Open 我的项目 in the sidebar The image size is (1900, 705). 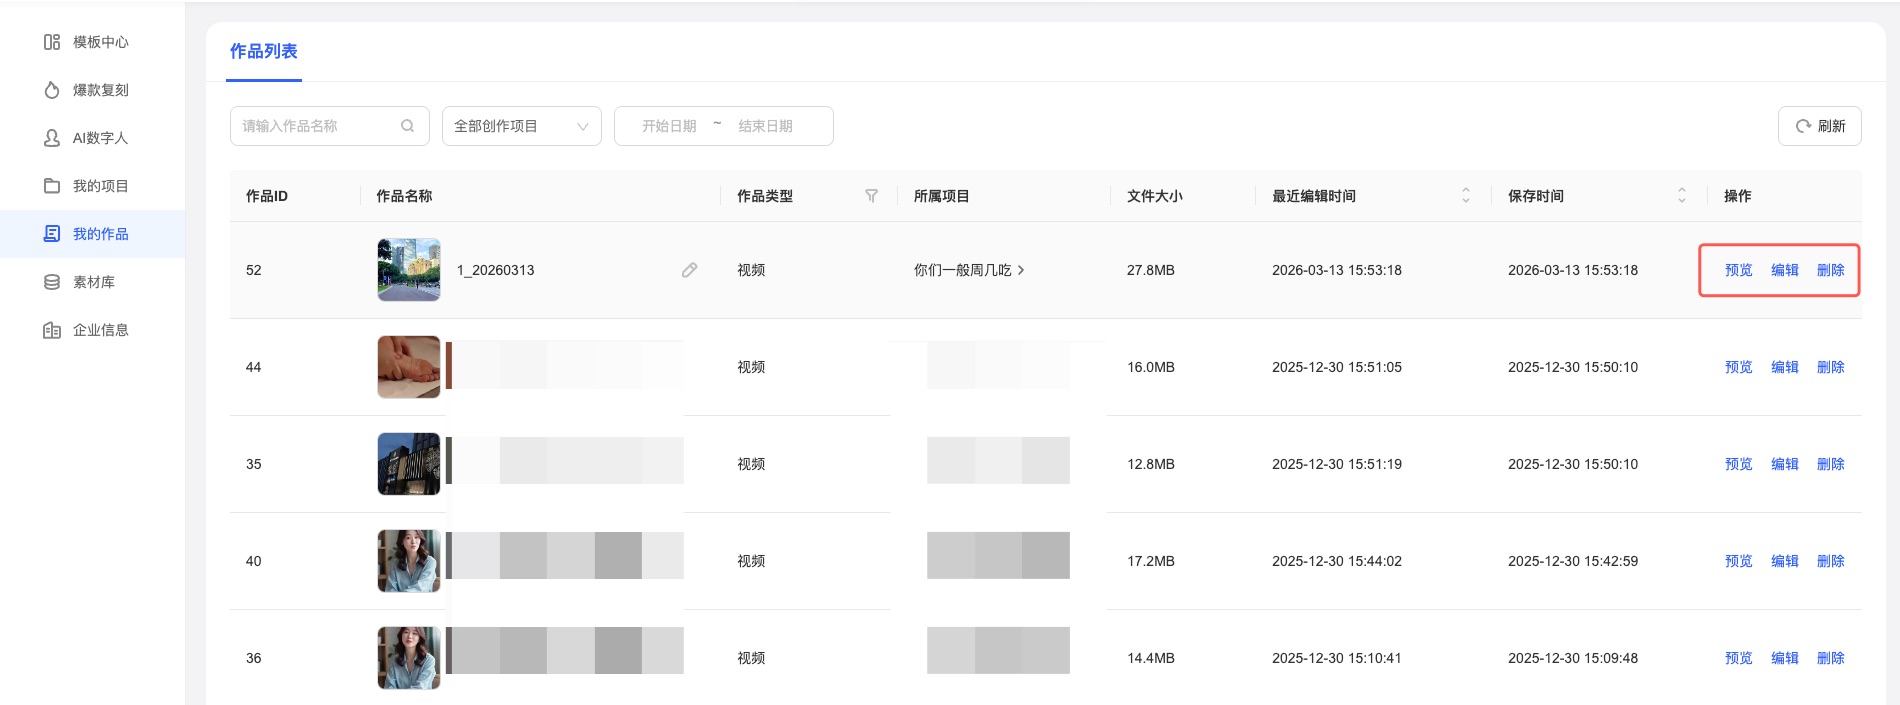coord(100,186)
